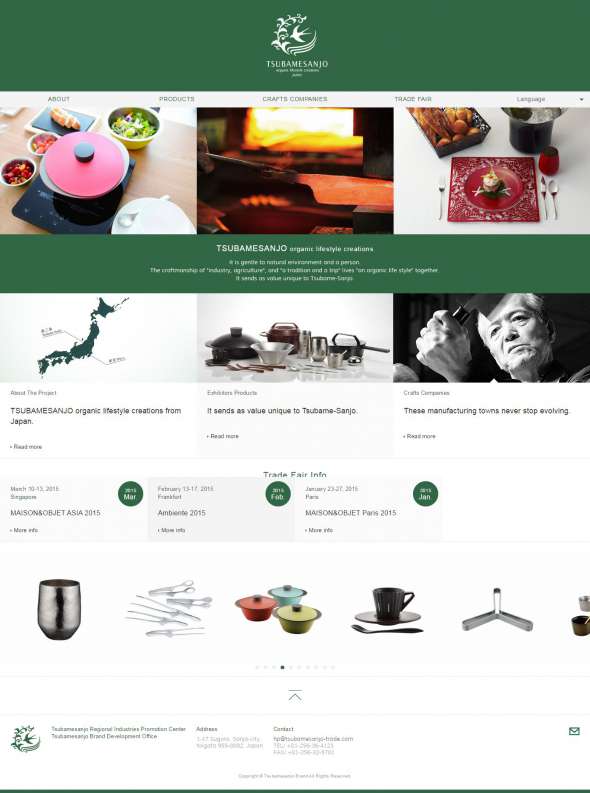Select the colorful pots product image

click(x=278, y=609)
